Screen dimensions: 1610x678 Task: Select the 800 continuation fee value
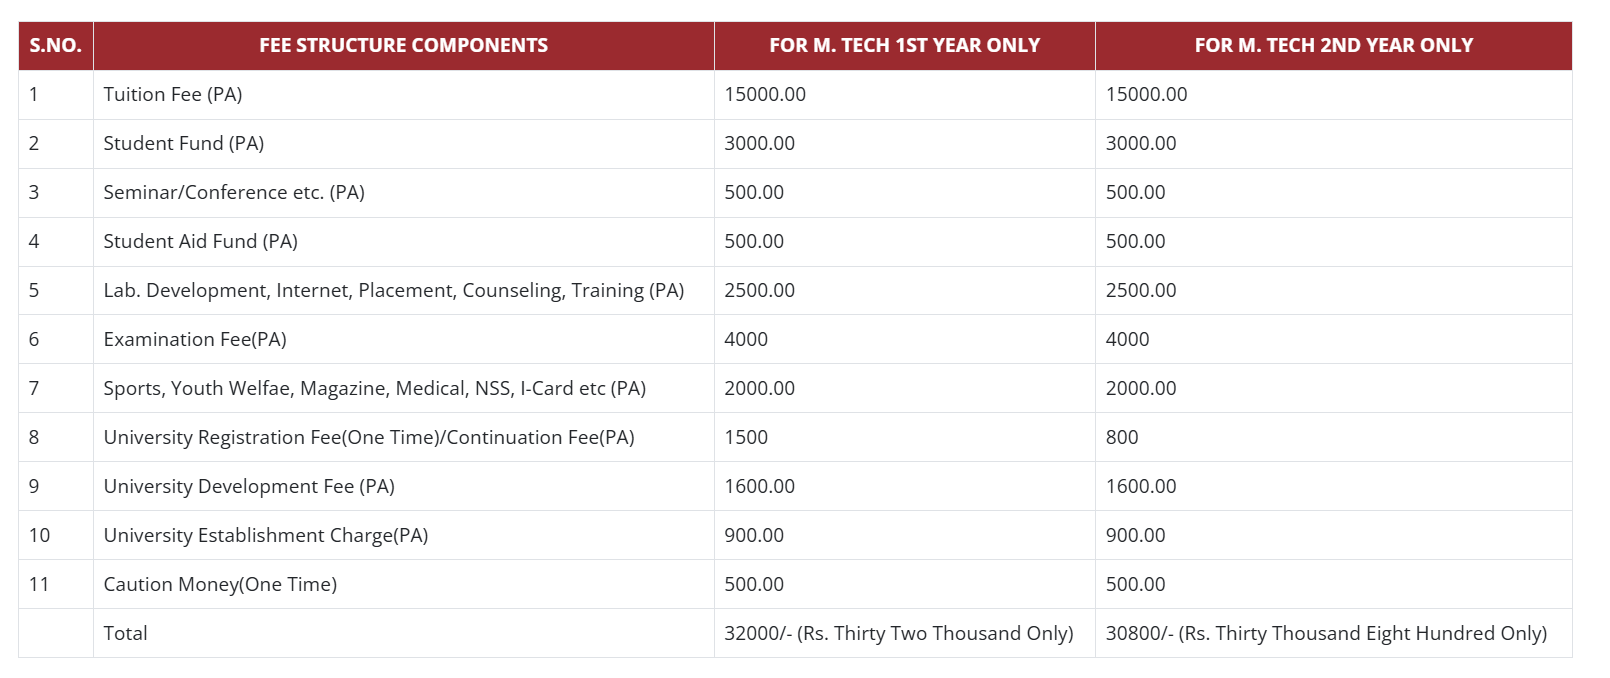coord(1122,437)
